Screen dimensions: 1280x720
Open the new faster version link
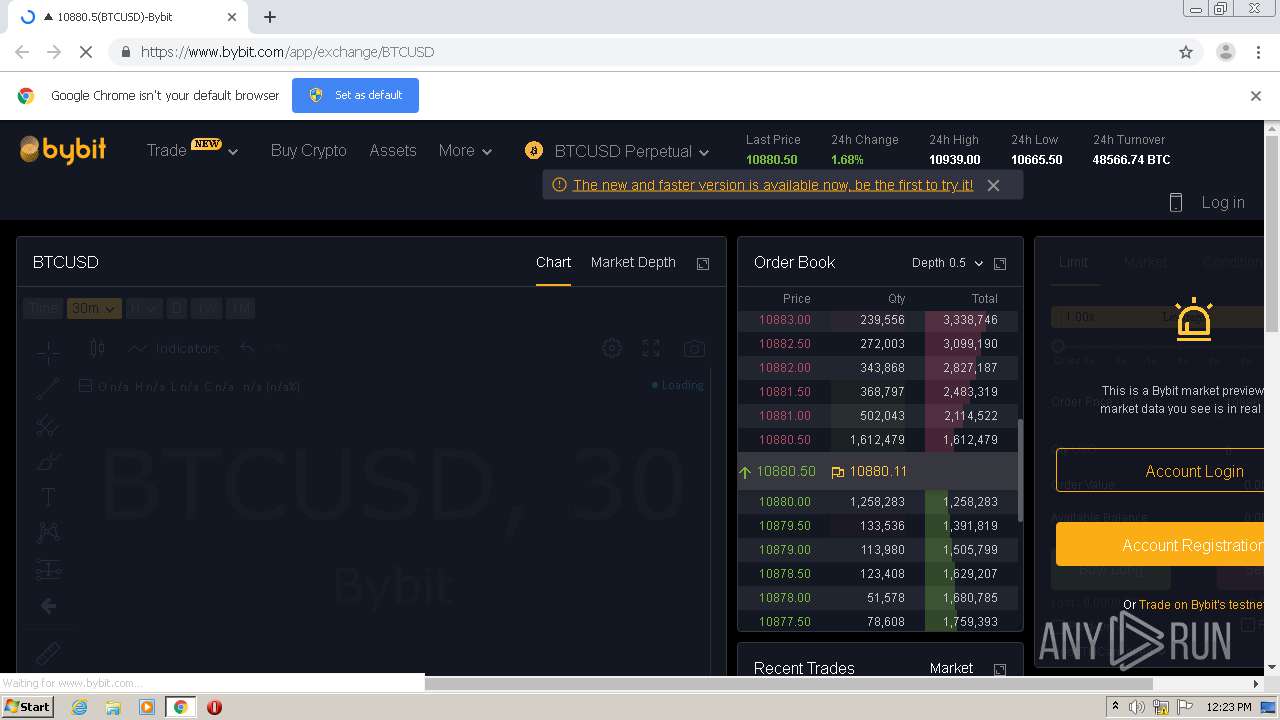[x=773, y=185]
